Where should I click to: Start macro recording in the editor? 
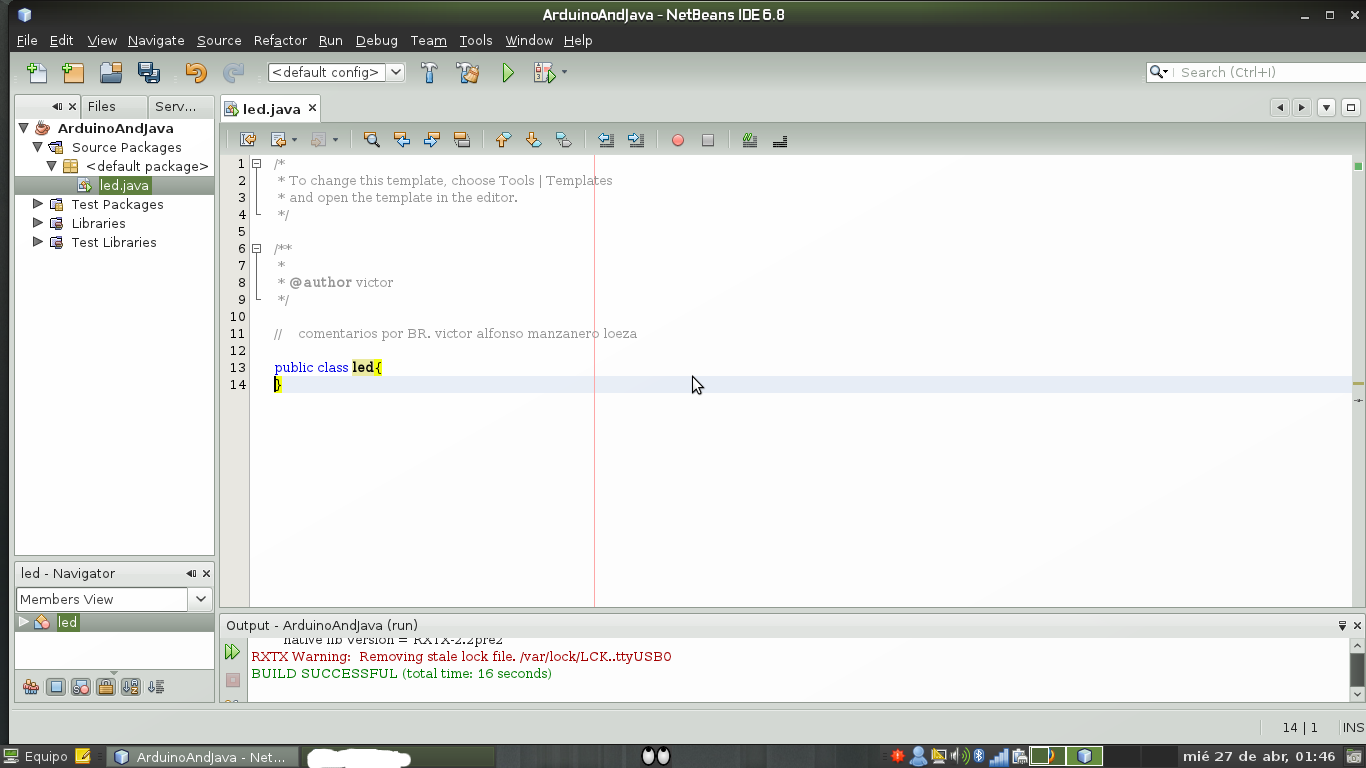[677, 140]
